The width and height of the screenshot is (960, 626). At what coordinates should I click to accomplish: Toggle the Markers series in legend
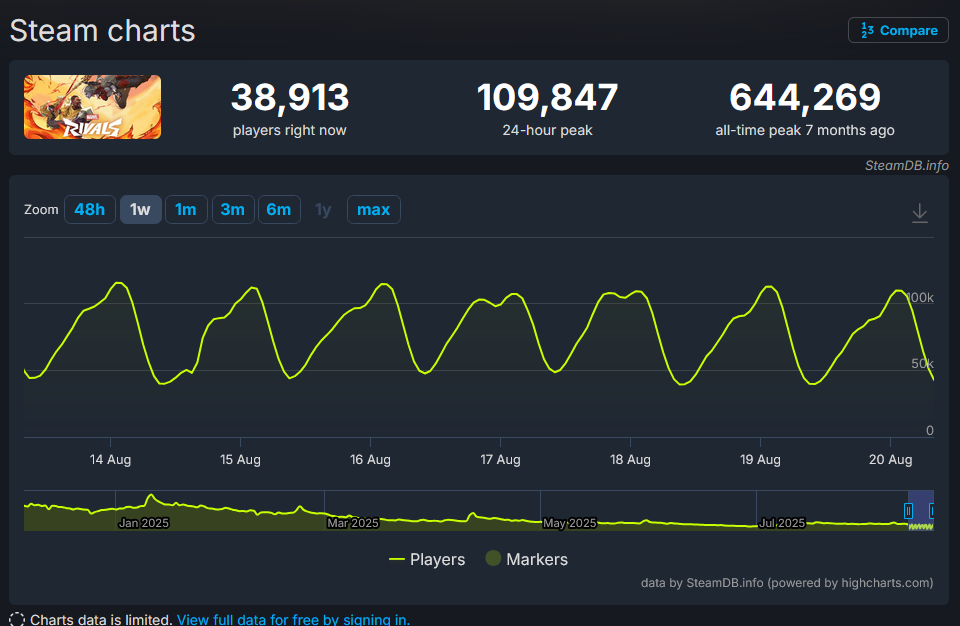(x=527, y=559)
